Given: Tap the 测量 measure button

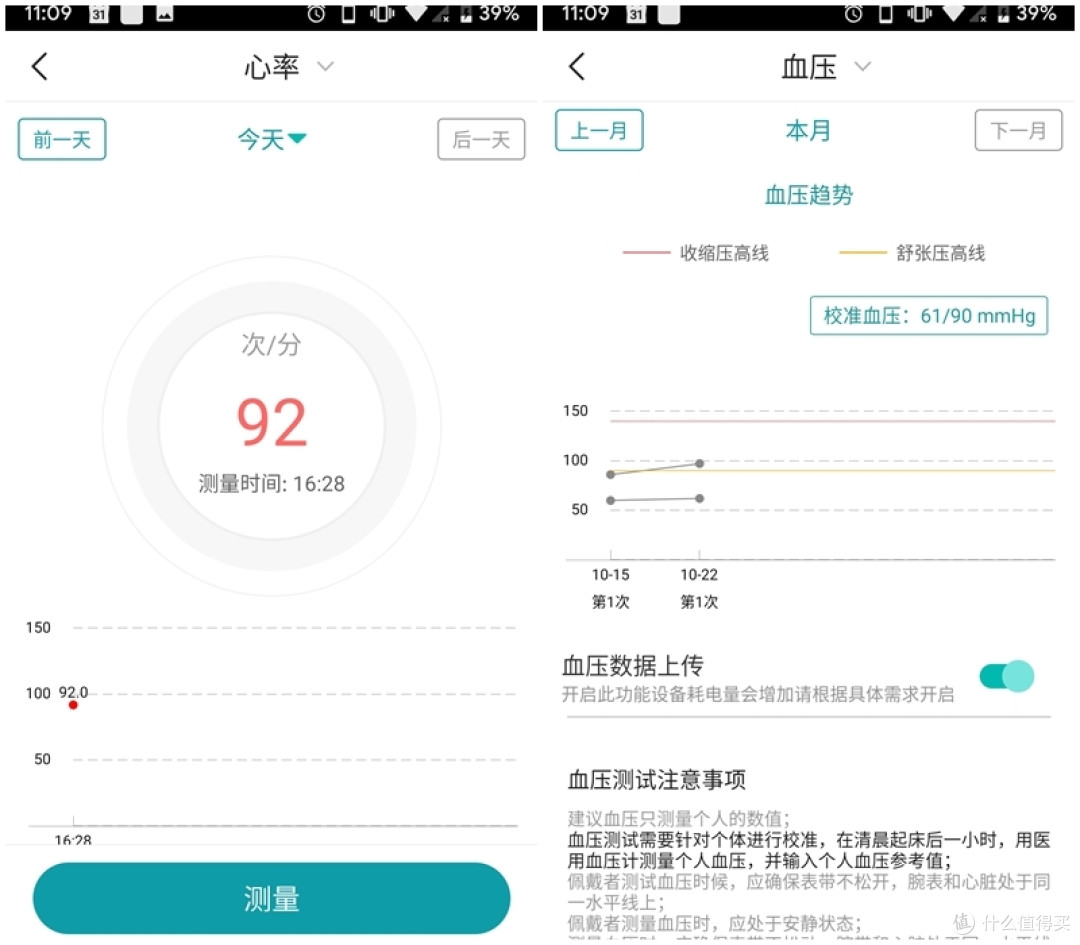Looking at the screenshot, I should (271, 898).
